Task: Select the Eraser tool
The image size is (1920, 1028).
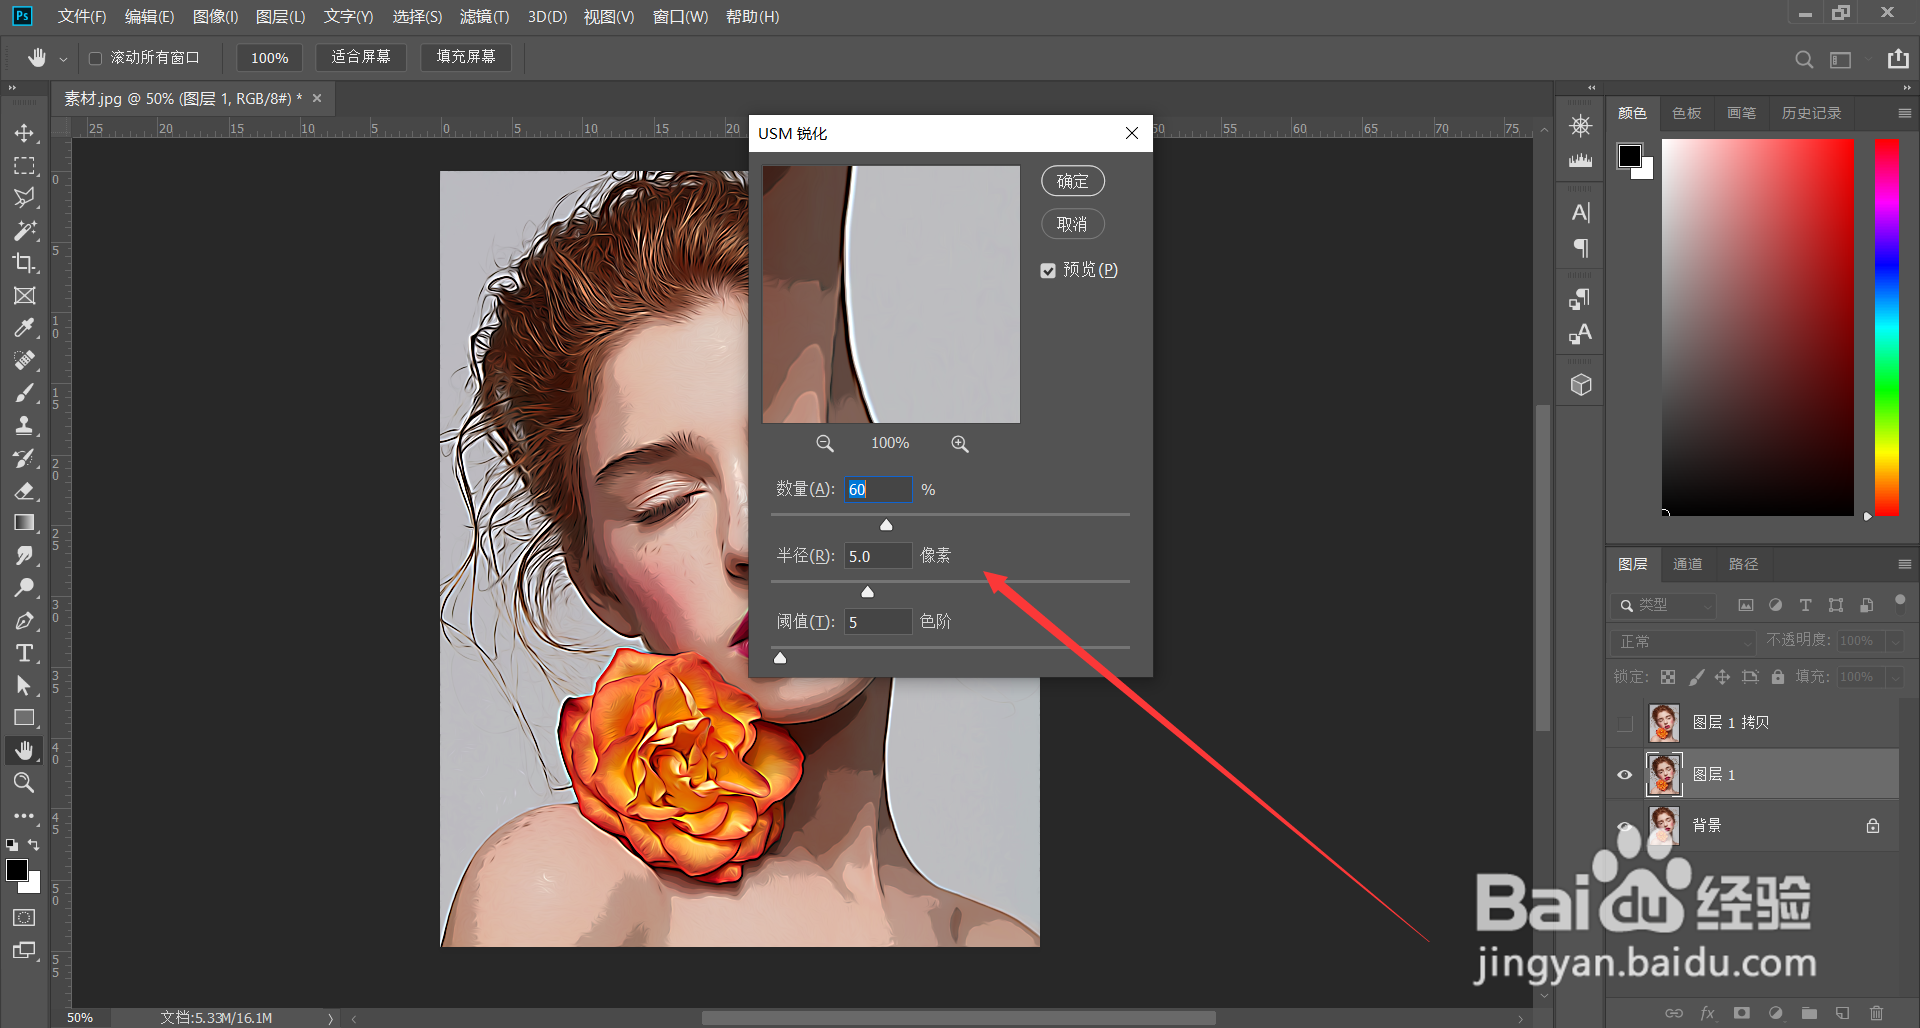Action: 24,491
